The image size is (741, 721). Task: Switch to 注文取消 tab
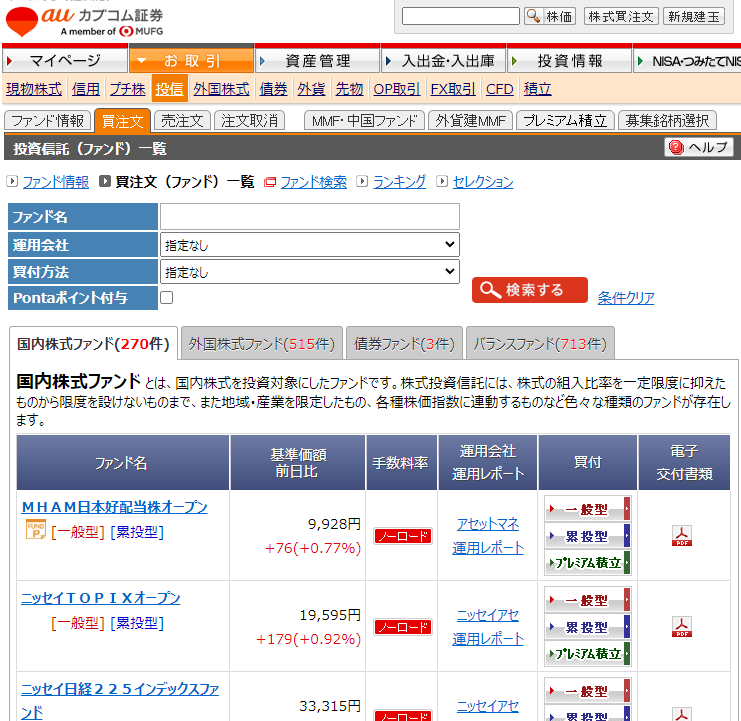click(x=250, y=120)
